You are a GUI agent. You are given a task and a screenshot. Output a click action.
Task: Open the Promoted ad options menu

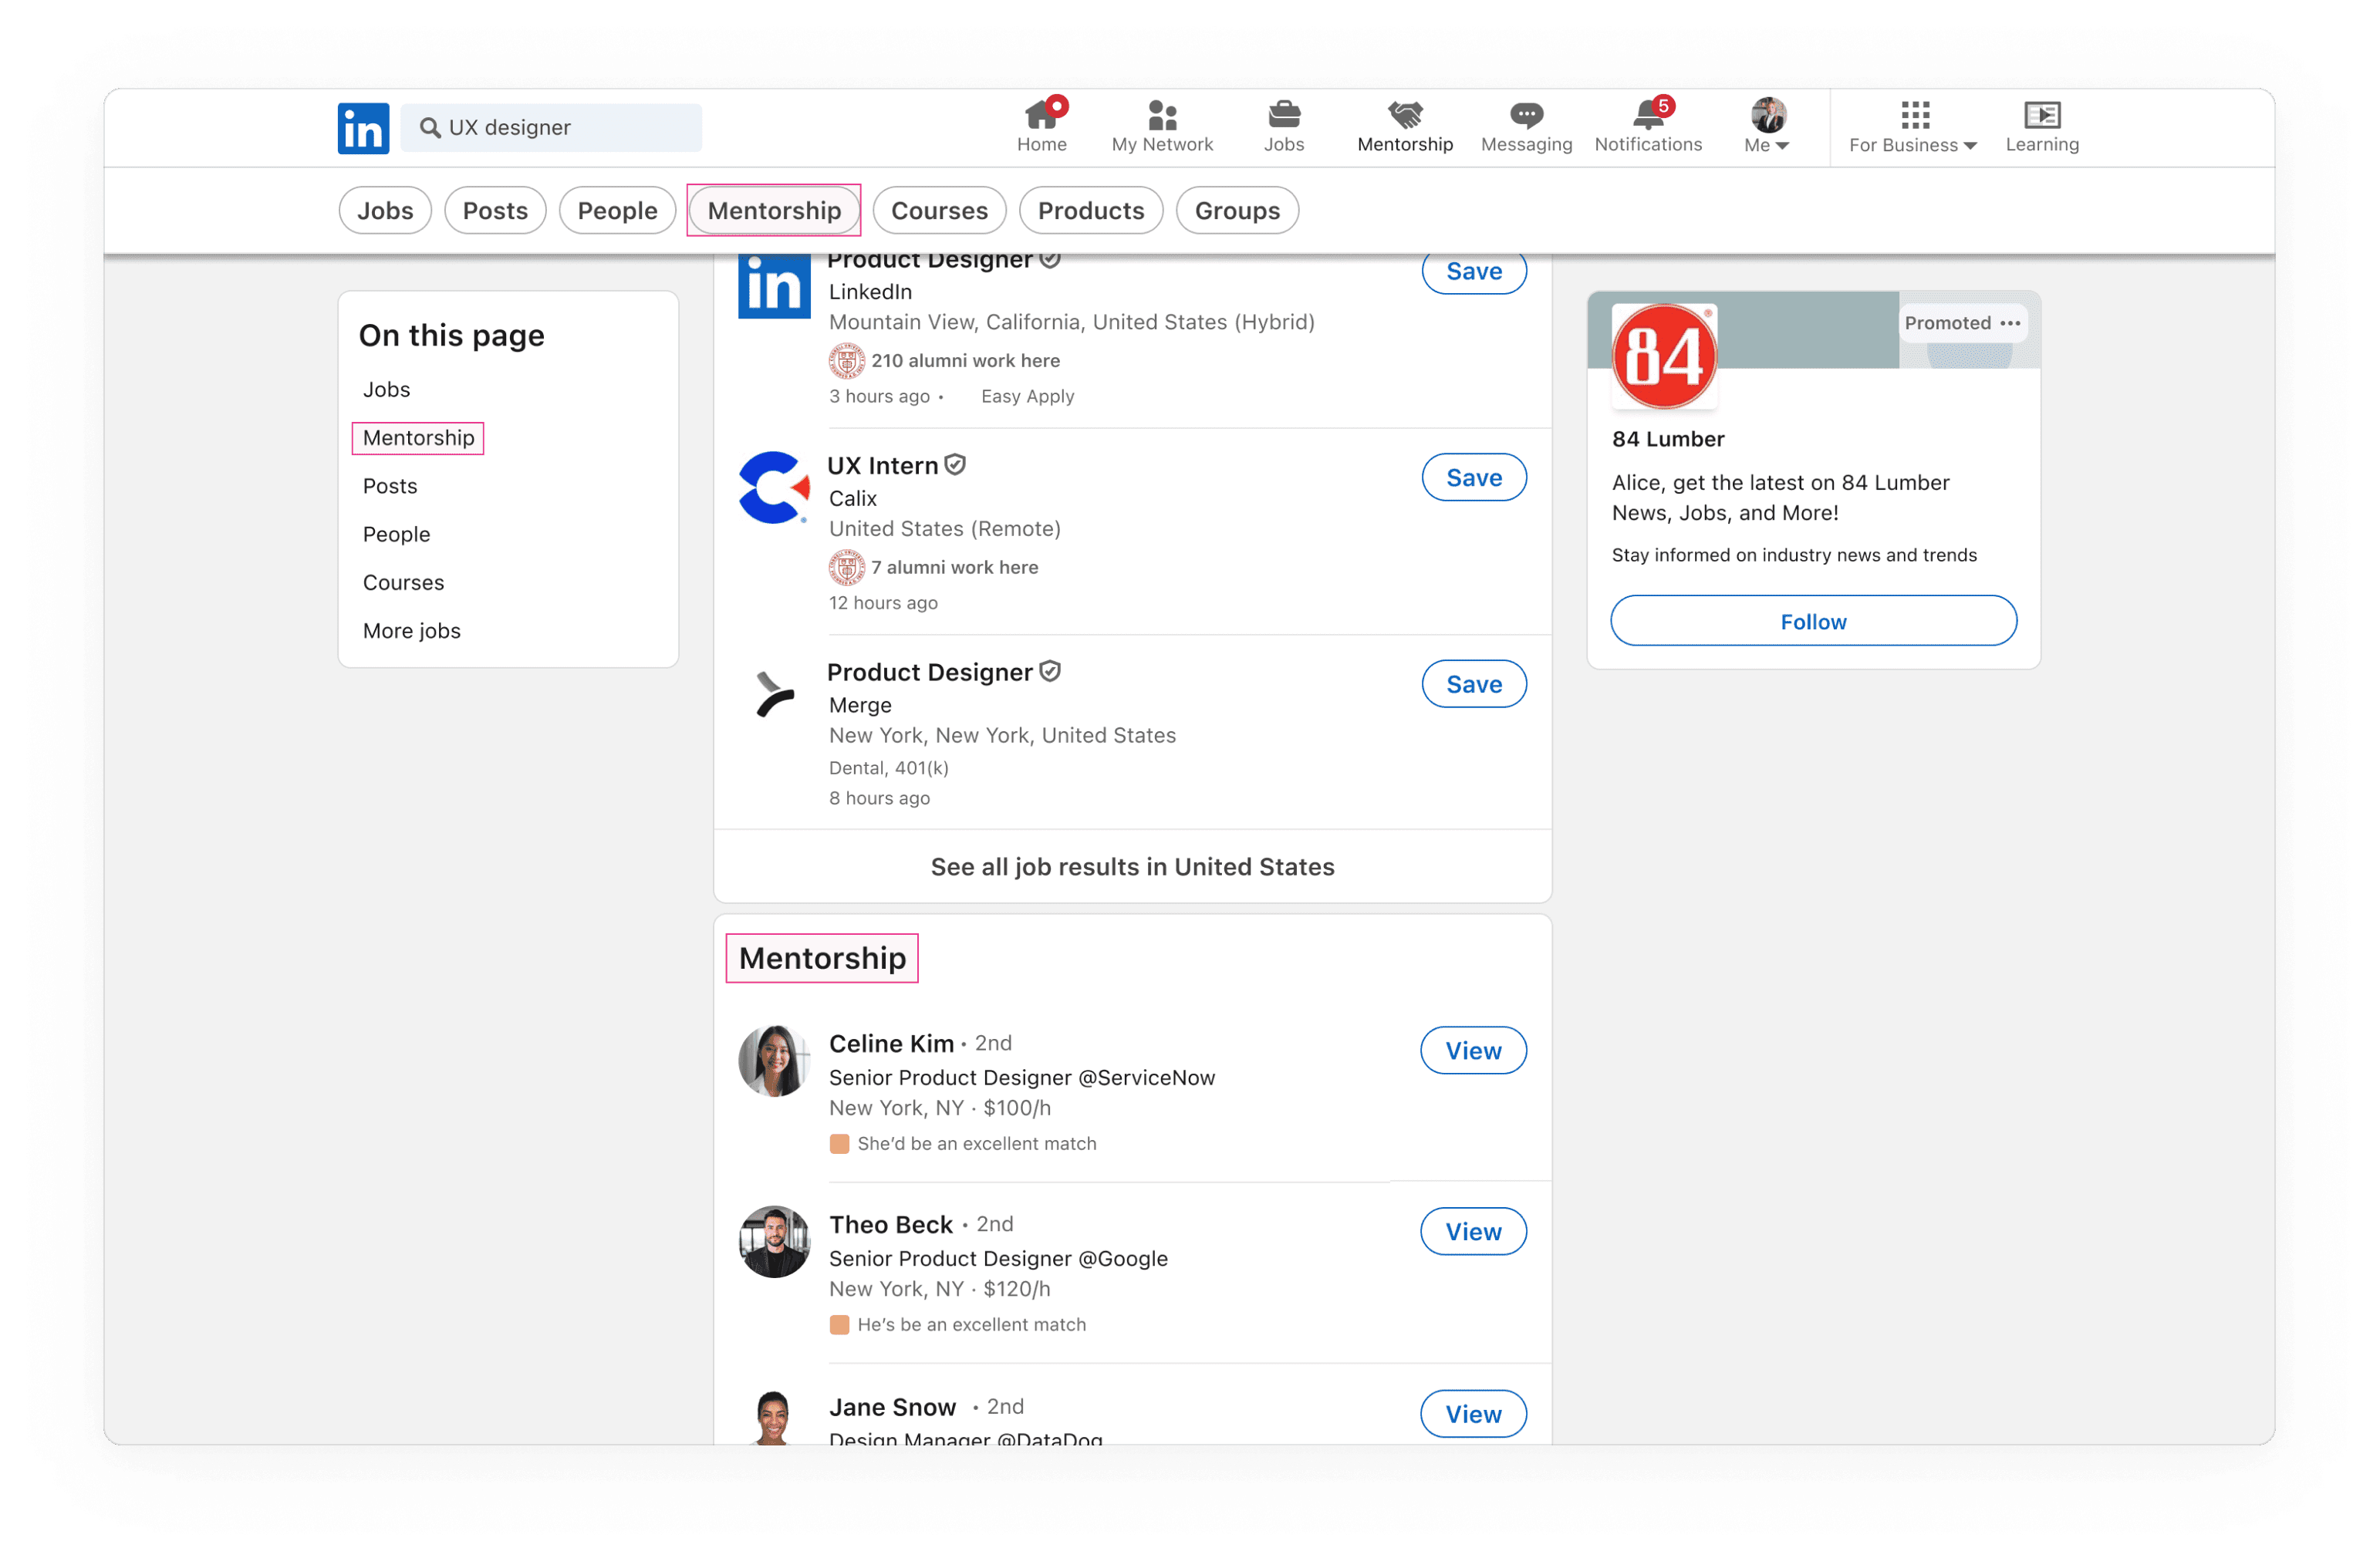2010,323
